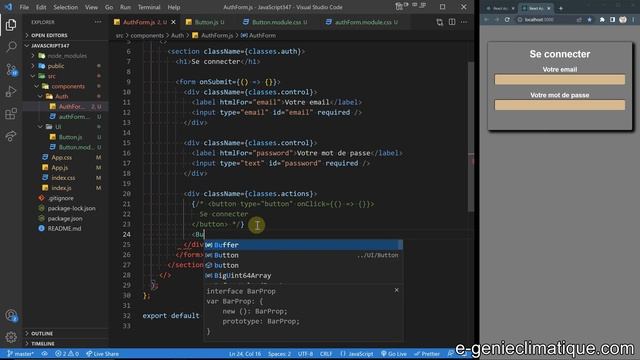Open editor more actions ellipsis
The width and height of the screenshot is (640, 360).
coord(464,22)
